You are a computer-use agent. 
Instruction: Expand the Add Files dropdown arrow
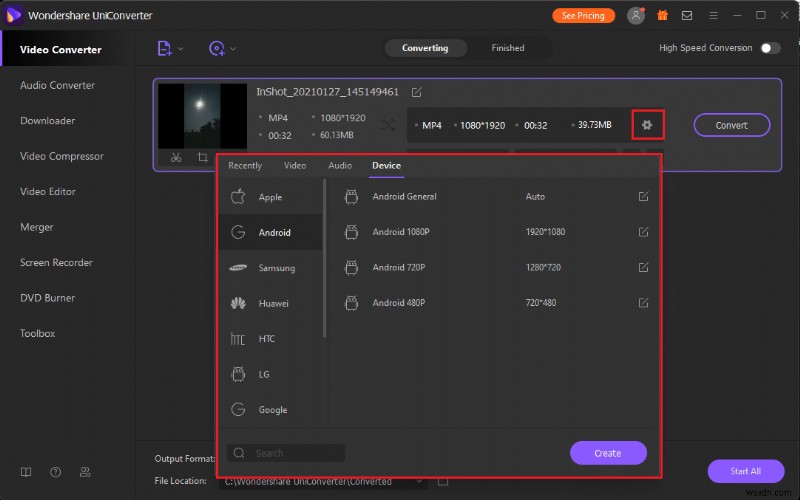click(x=180, y=48)
